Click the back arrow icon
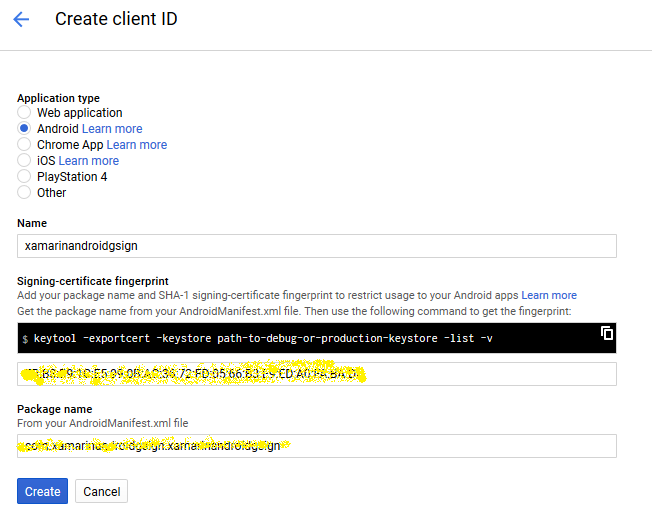 pos(21,19)
